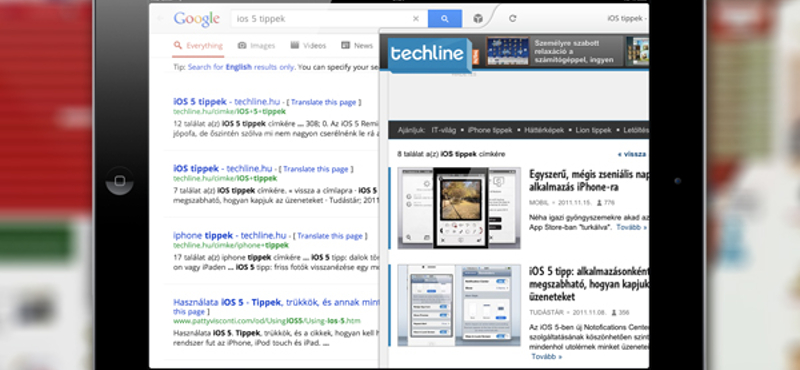Click the techline.hu/cimke/iOS+5+tippek green URL
The image size is (800, 370).
pos(229,111)
